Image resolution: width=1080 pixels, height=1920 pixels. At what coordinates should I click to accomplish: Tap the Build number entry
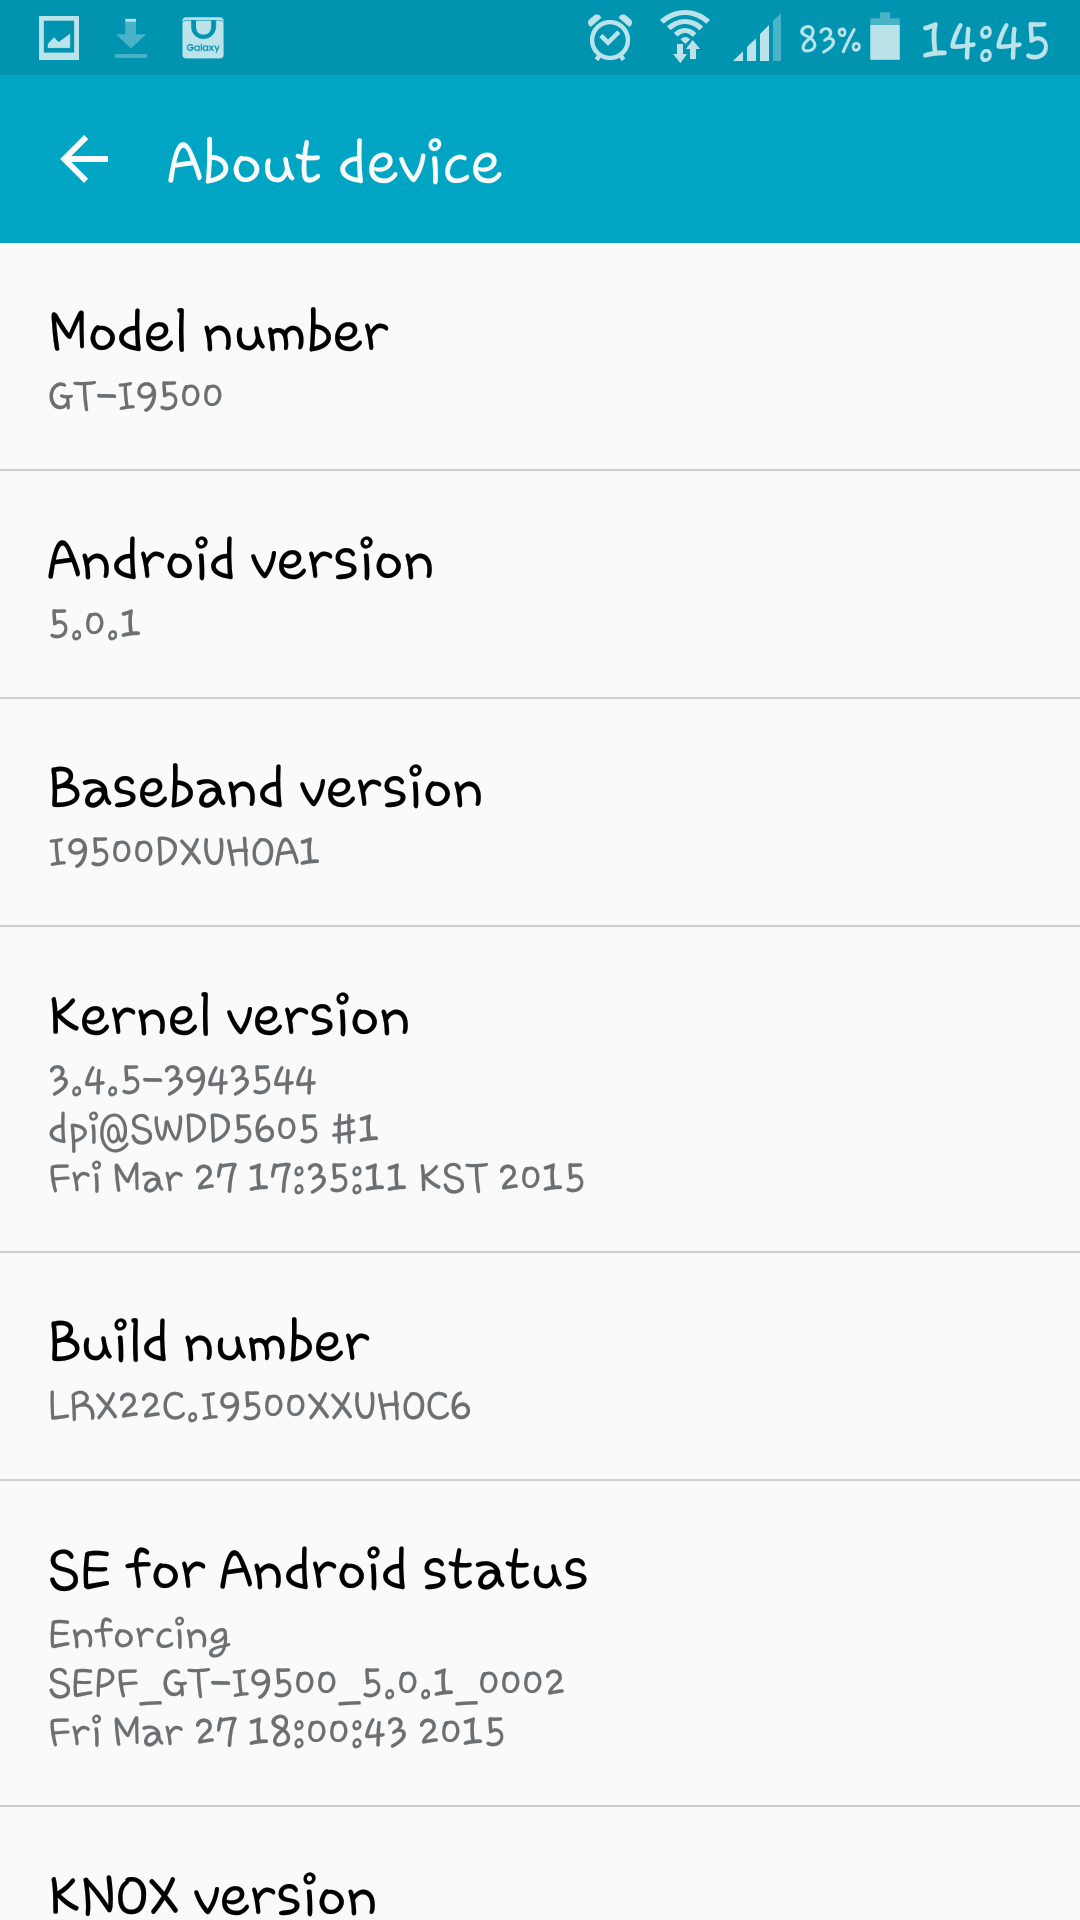pos(540,1367)
